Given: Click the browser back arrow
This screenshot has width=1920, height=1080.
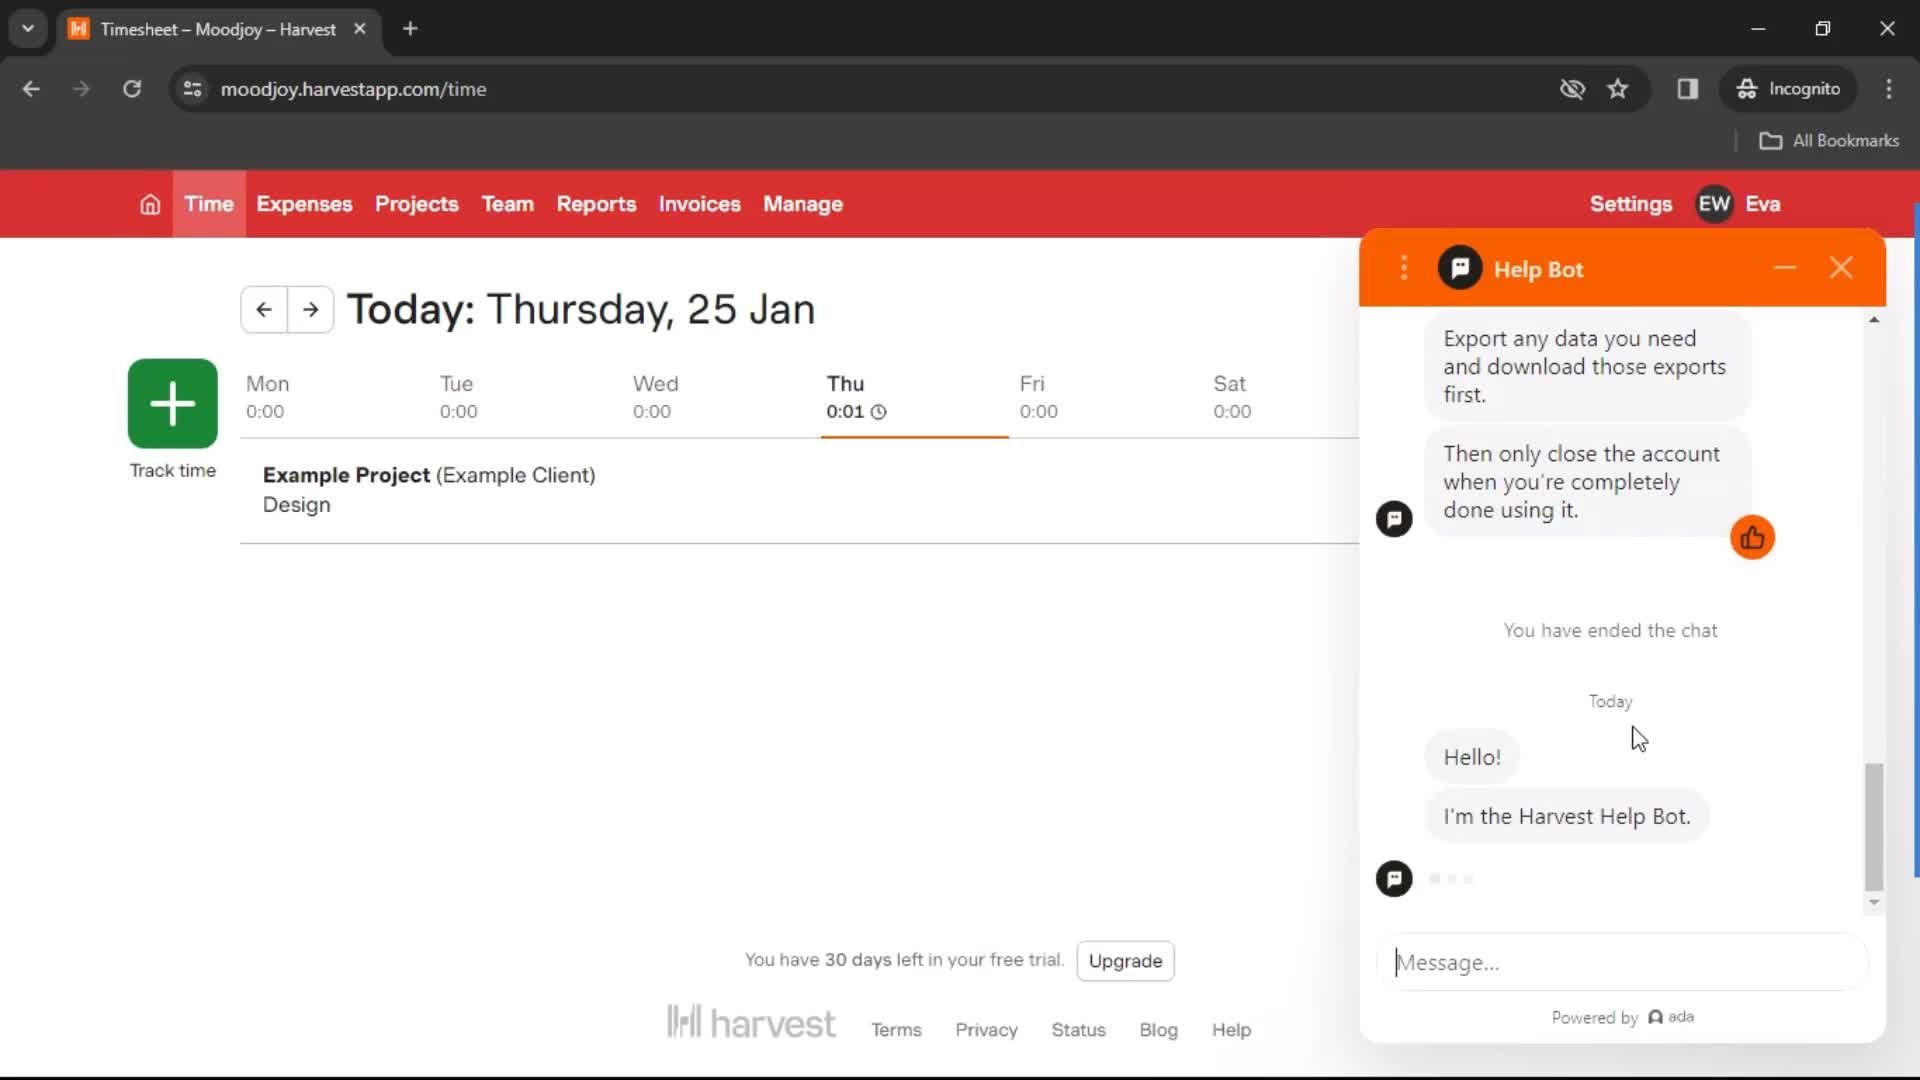Looking at the screenshot, I should click(x=32, y=89).
